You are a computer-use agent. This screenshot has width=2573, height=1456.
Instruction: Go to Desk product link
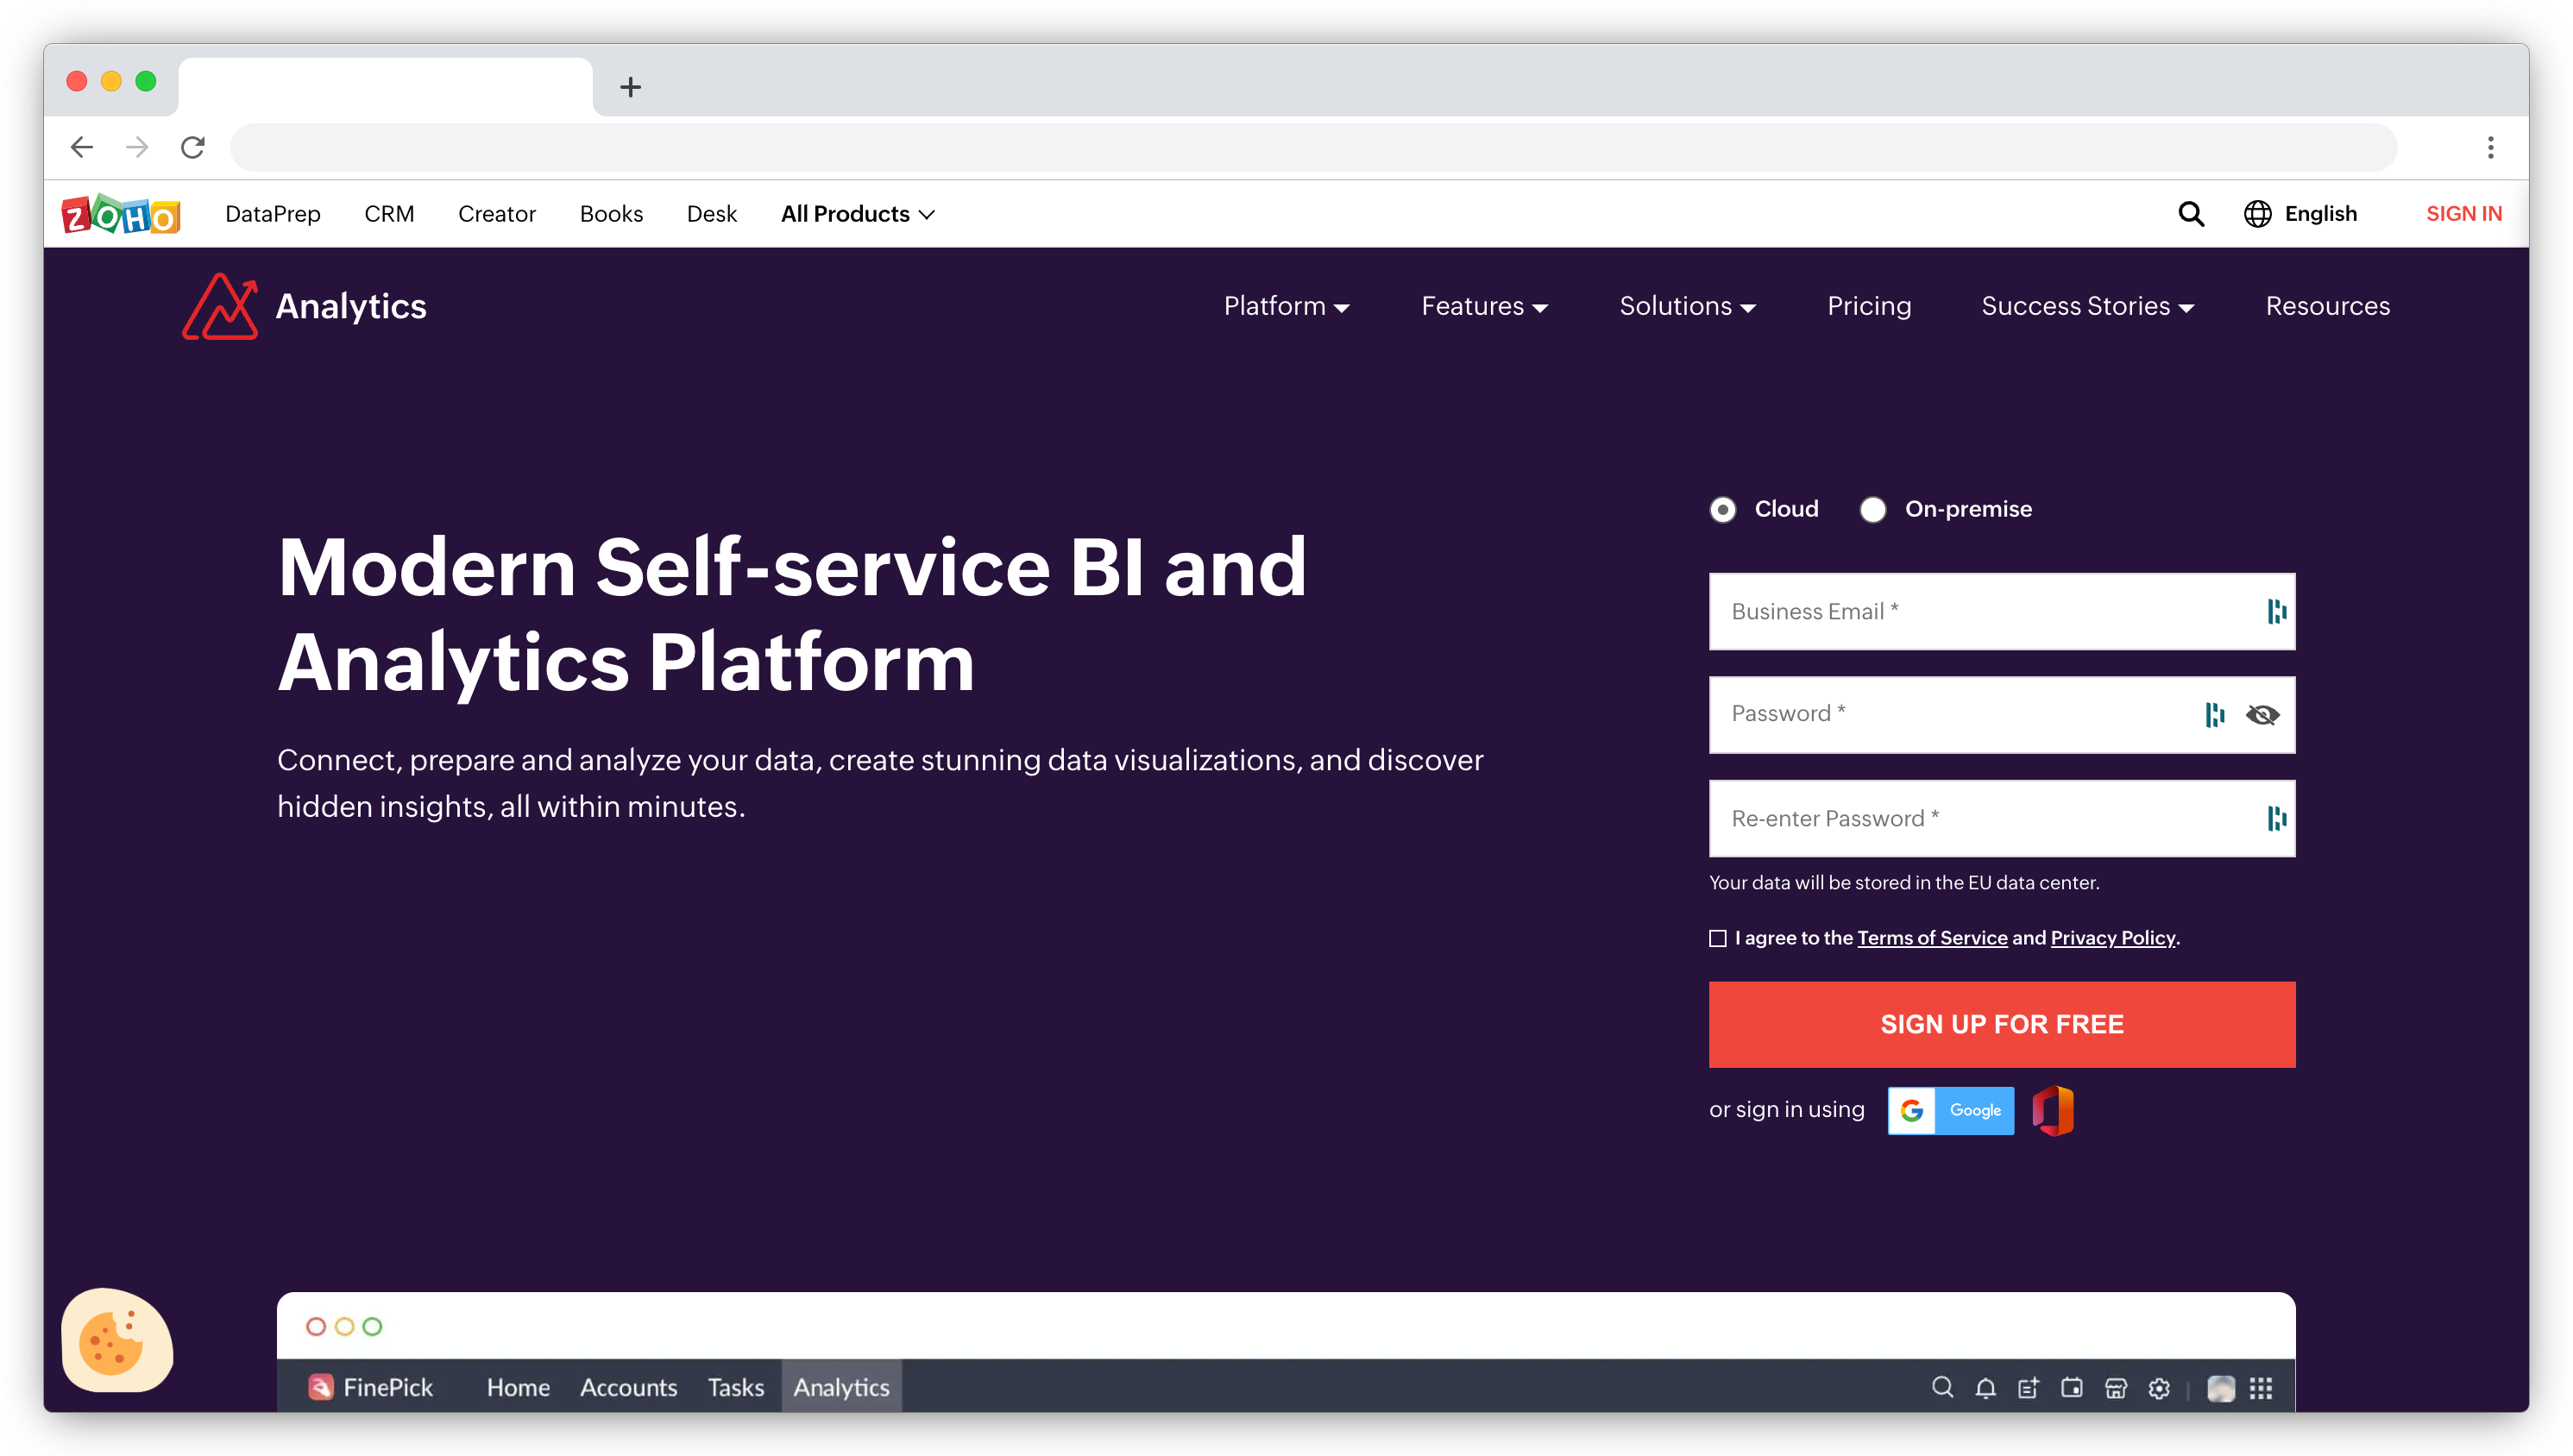[711, 214]
